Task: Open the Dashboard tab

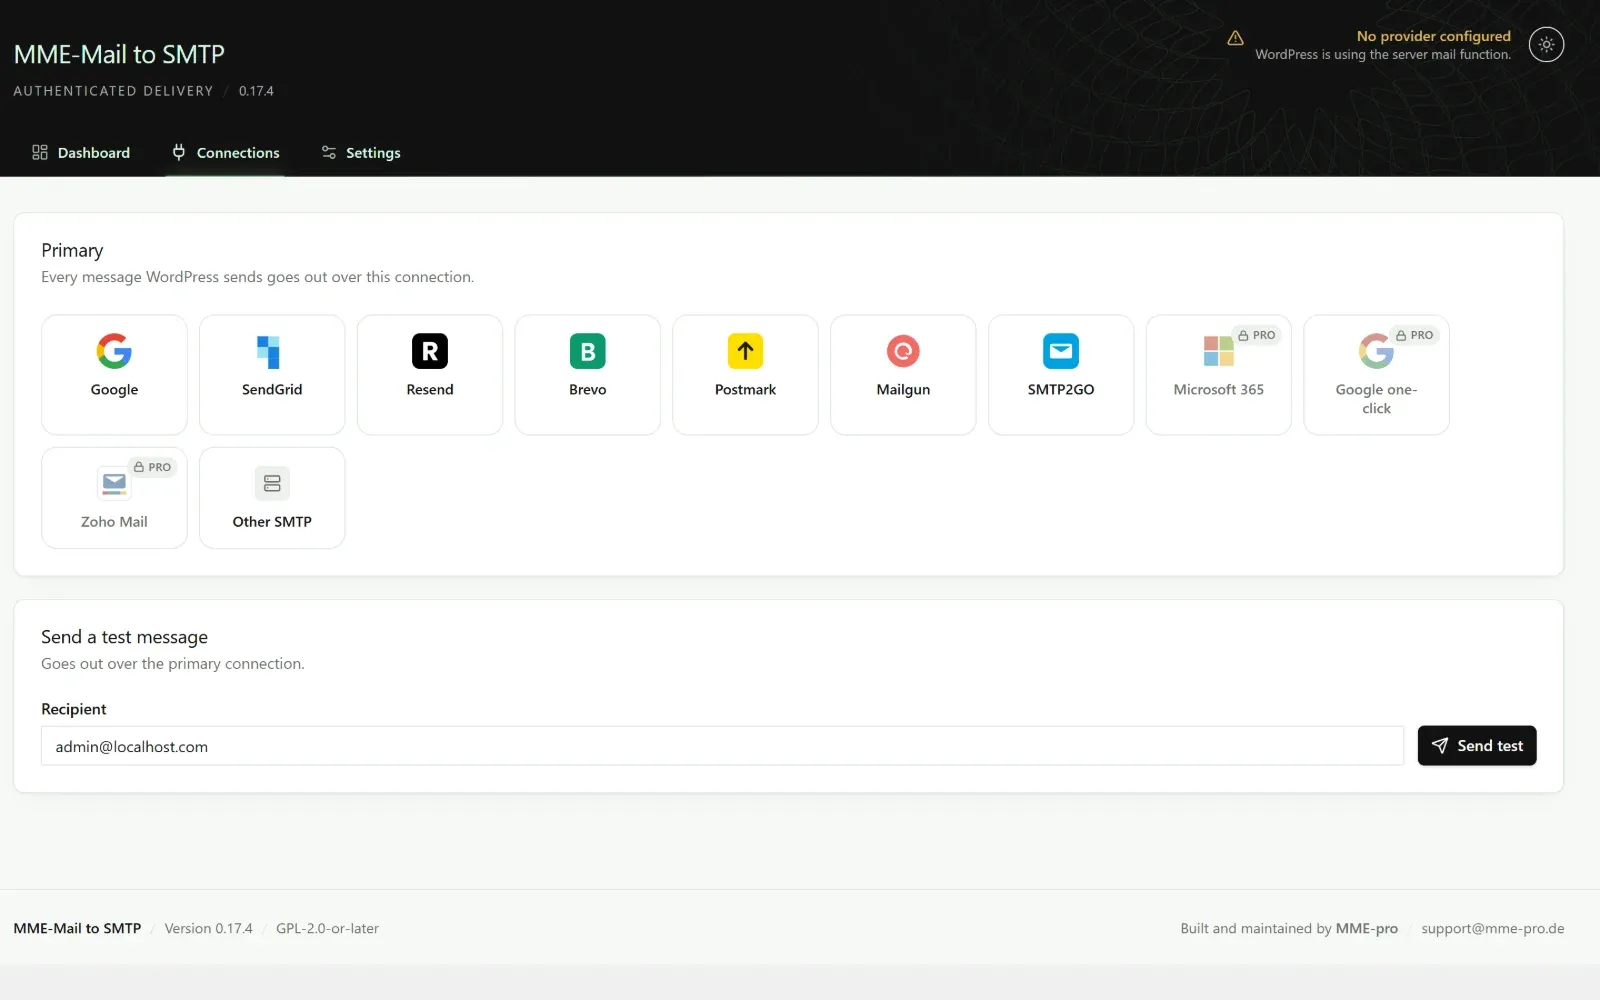Action: 81,152
